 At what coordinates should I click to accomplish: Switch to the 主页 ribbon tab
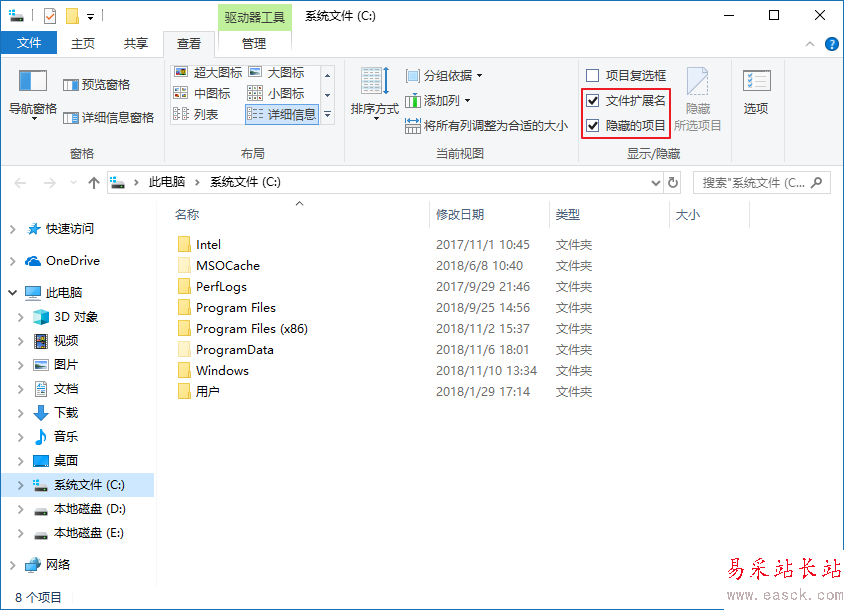(83, 44)
